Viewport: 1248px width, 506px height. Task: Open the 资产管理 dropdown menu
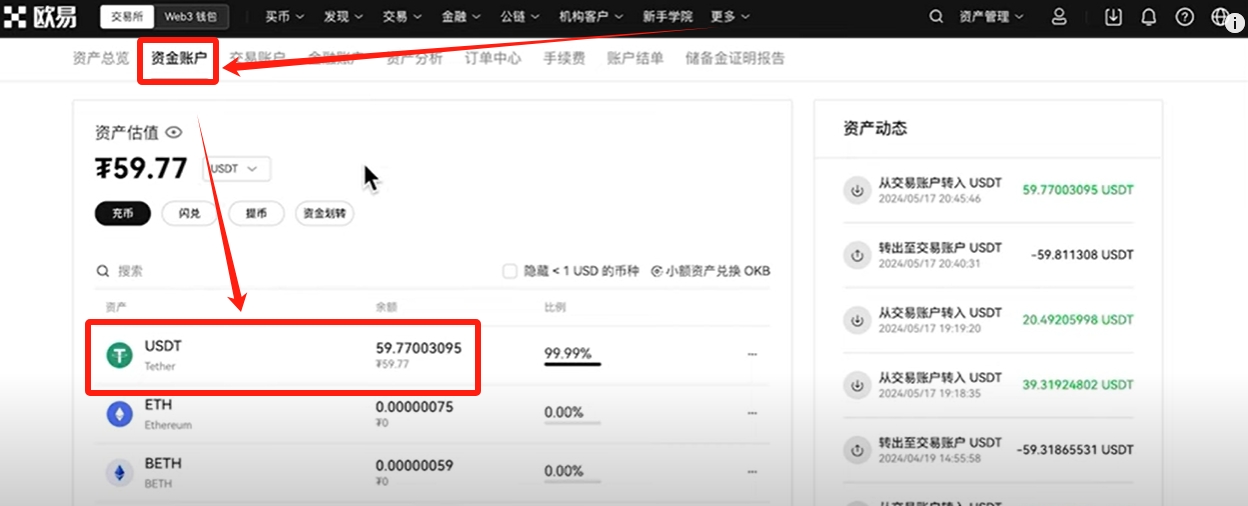[x=991, y=17]
